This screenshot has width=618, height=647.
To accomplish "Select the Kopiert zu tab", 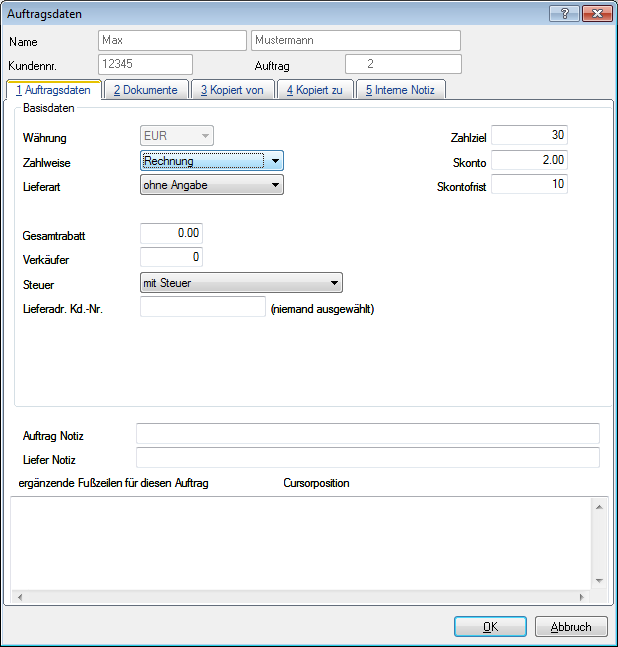I will click(x=315, y=90).
